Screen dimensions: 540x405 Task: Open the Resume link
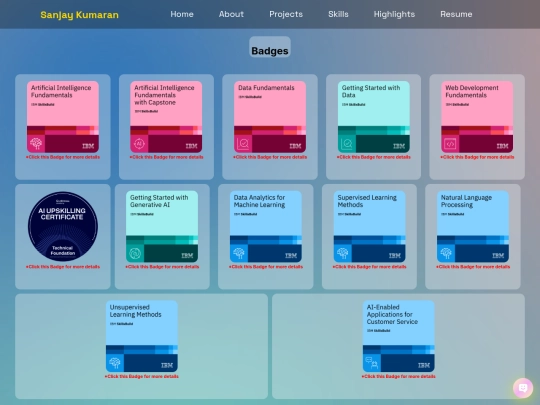[x=456, y=14]
